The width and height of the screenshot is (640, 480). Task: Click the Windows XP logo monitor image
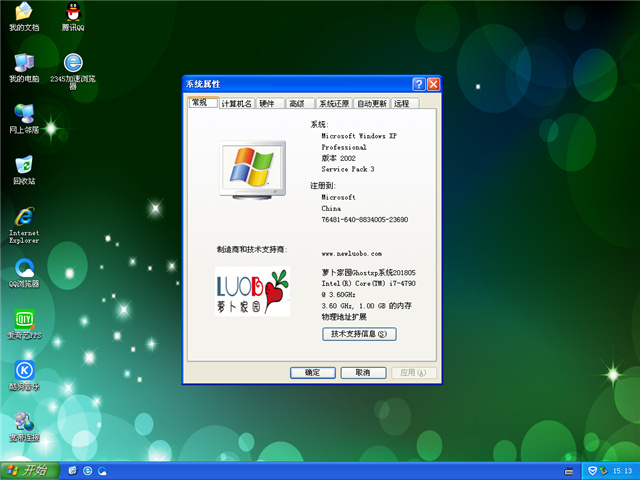[x=253, y=170]
